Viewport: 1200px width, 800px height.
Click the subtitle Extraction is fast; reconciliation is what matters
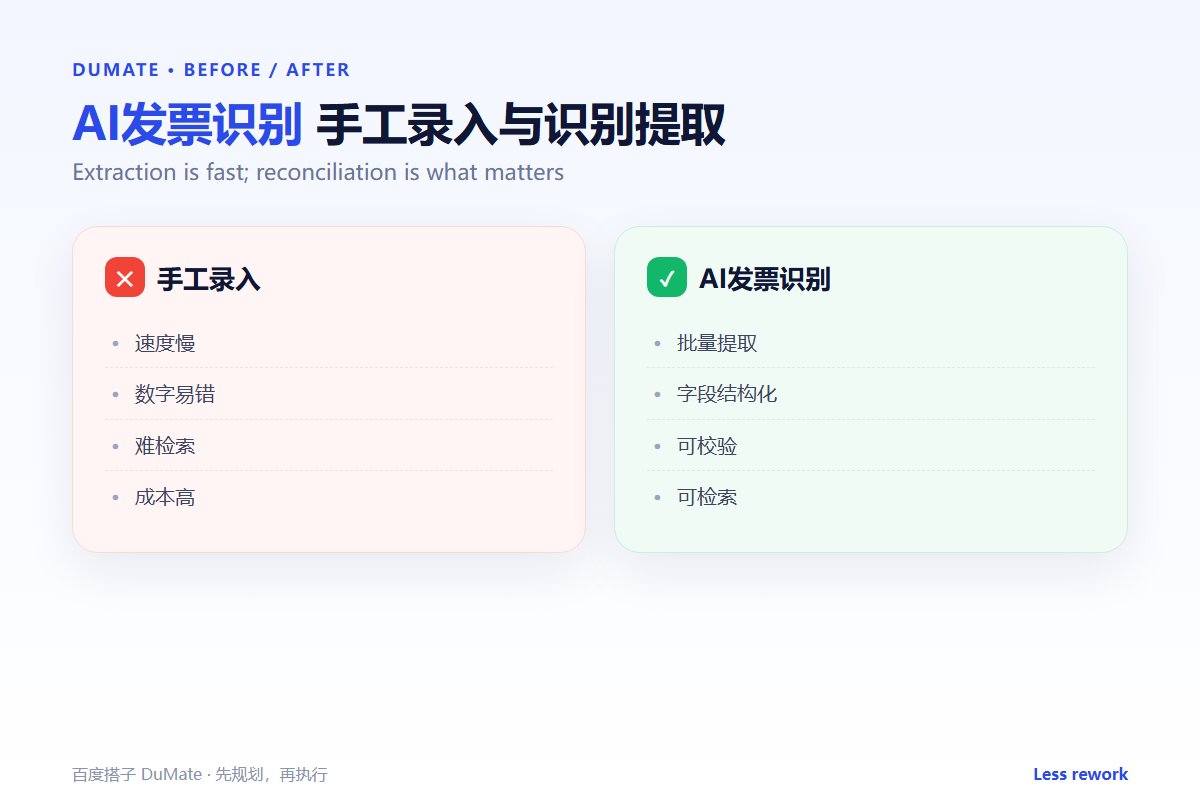318,172
